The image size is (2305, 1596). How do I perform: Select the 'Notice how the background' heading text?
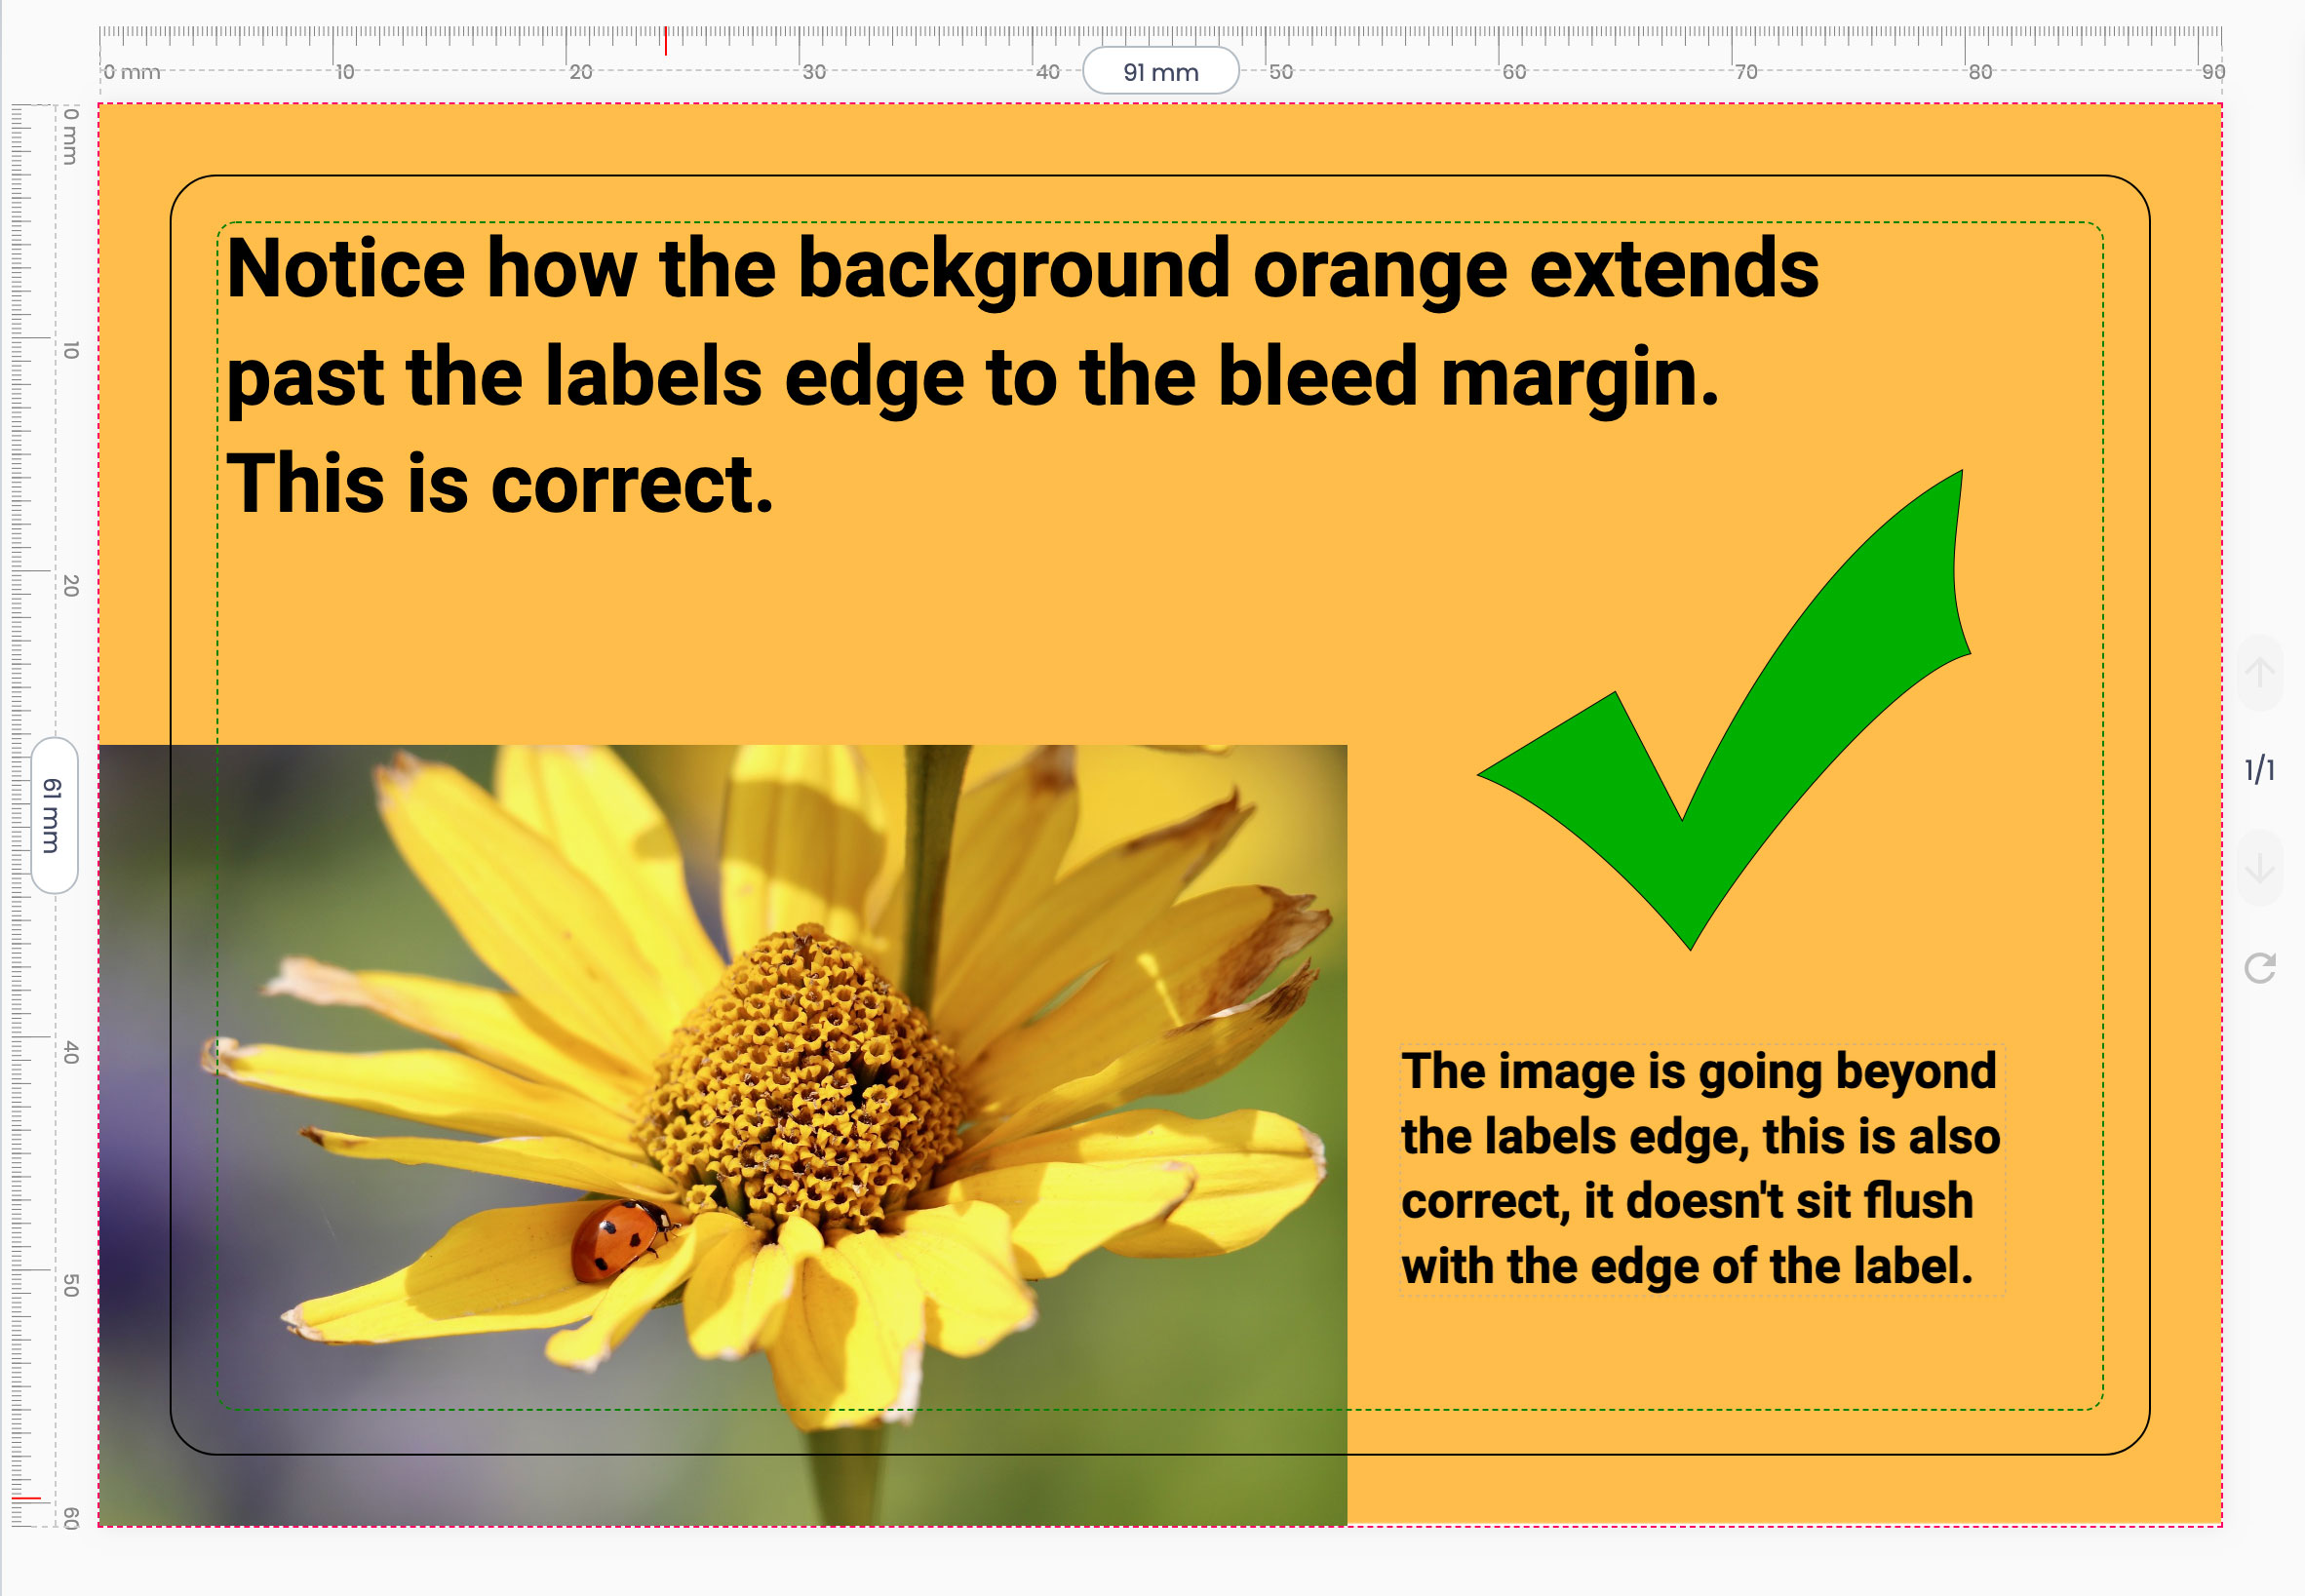coord(1020,375)
